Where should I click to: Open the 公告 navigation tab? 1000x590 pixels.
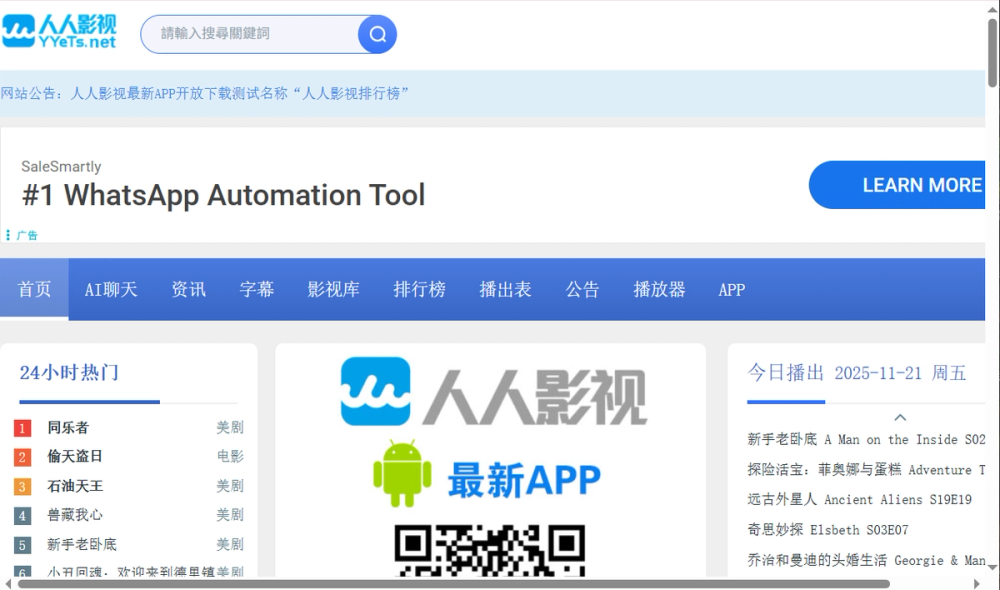pos(582,290)
